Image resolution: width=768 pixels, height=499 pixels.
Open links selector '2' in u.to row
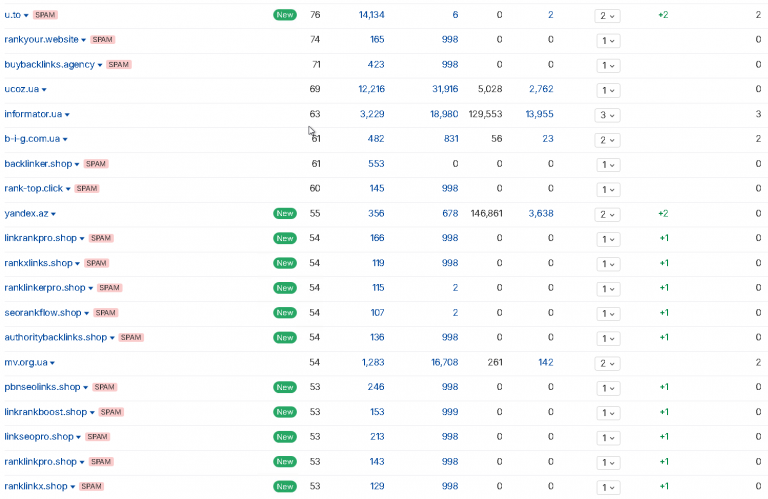[607, 16]
